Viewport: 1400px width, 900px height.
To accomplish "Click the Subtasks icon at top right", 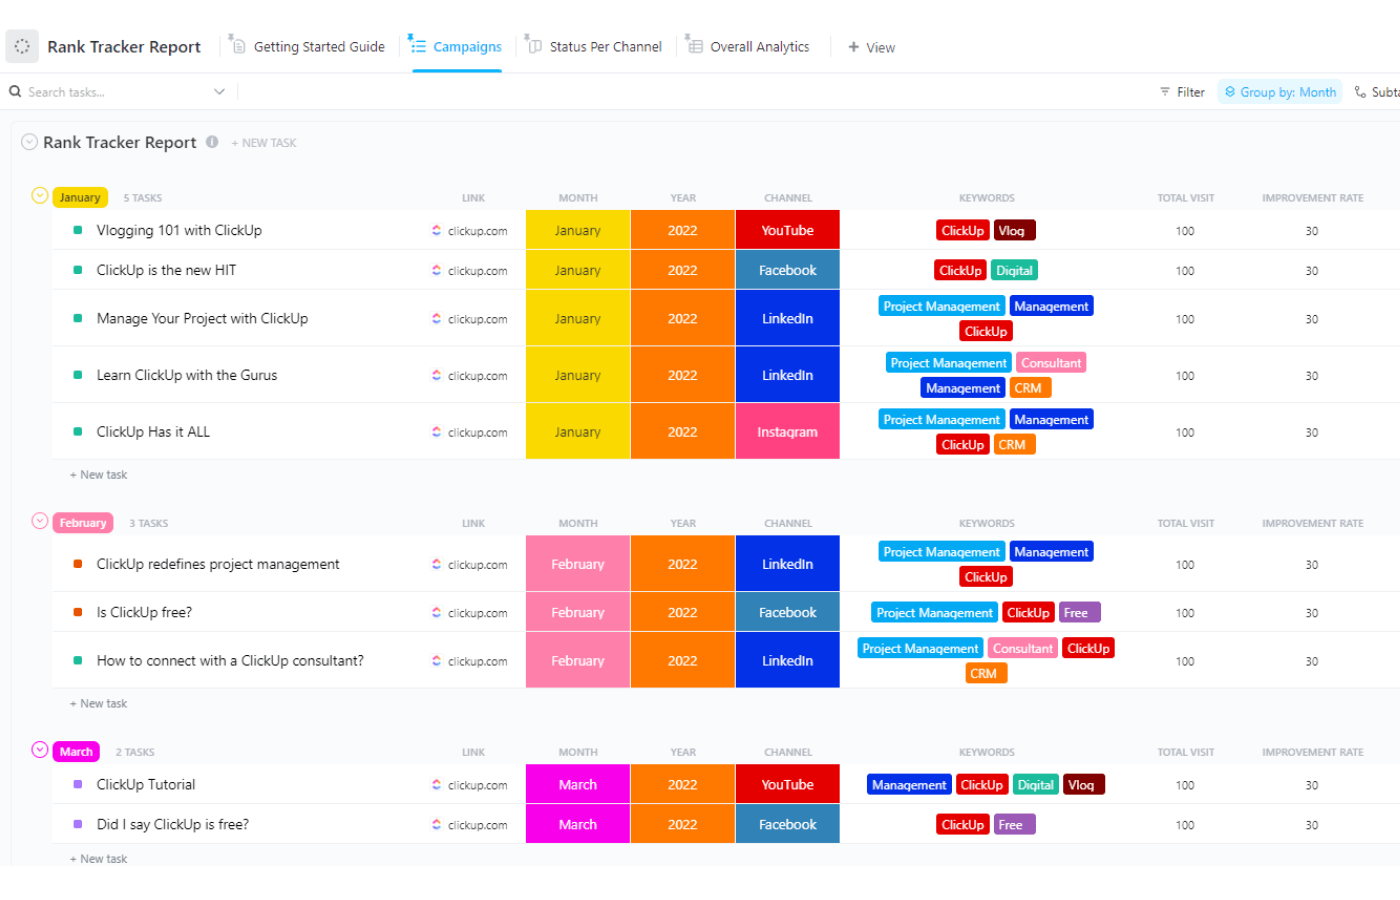I will 1360,92.
